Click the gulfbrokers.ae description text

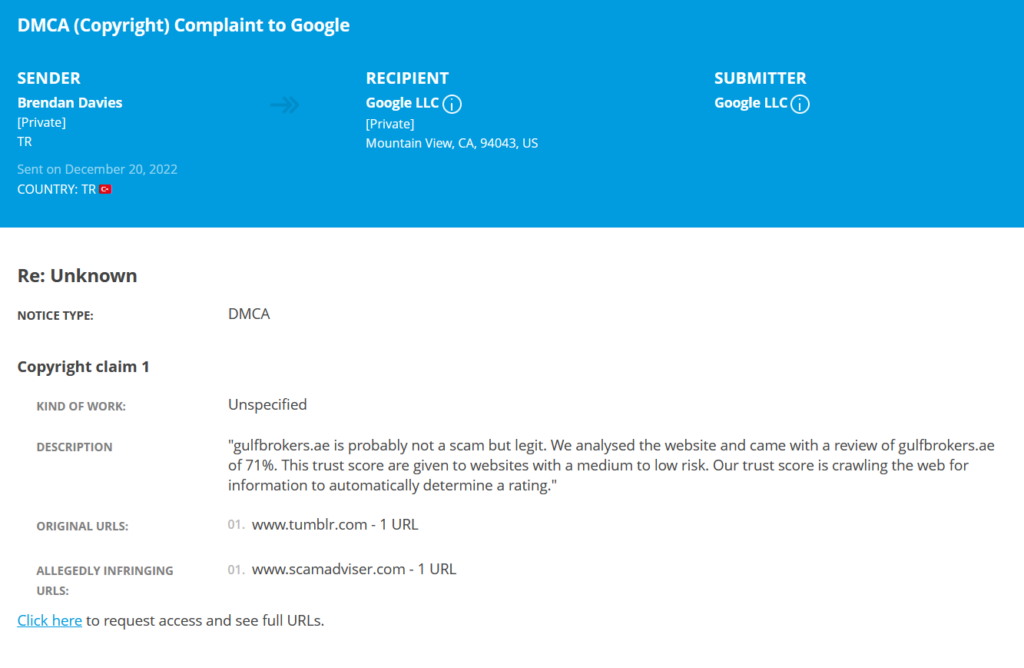[x=611, y=465]
